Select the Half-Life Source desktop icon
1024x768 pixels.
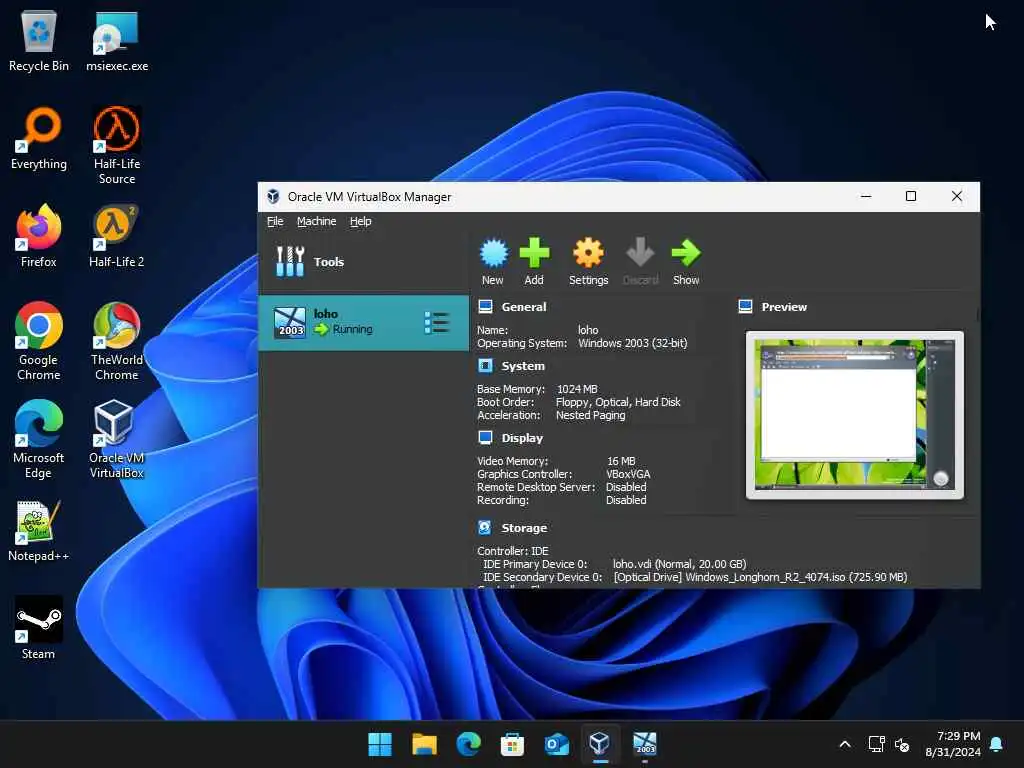(117, 146)
